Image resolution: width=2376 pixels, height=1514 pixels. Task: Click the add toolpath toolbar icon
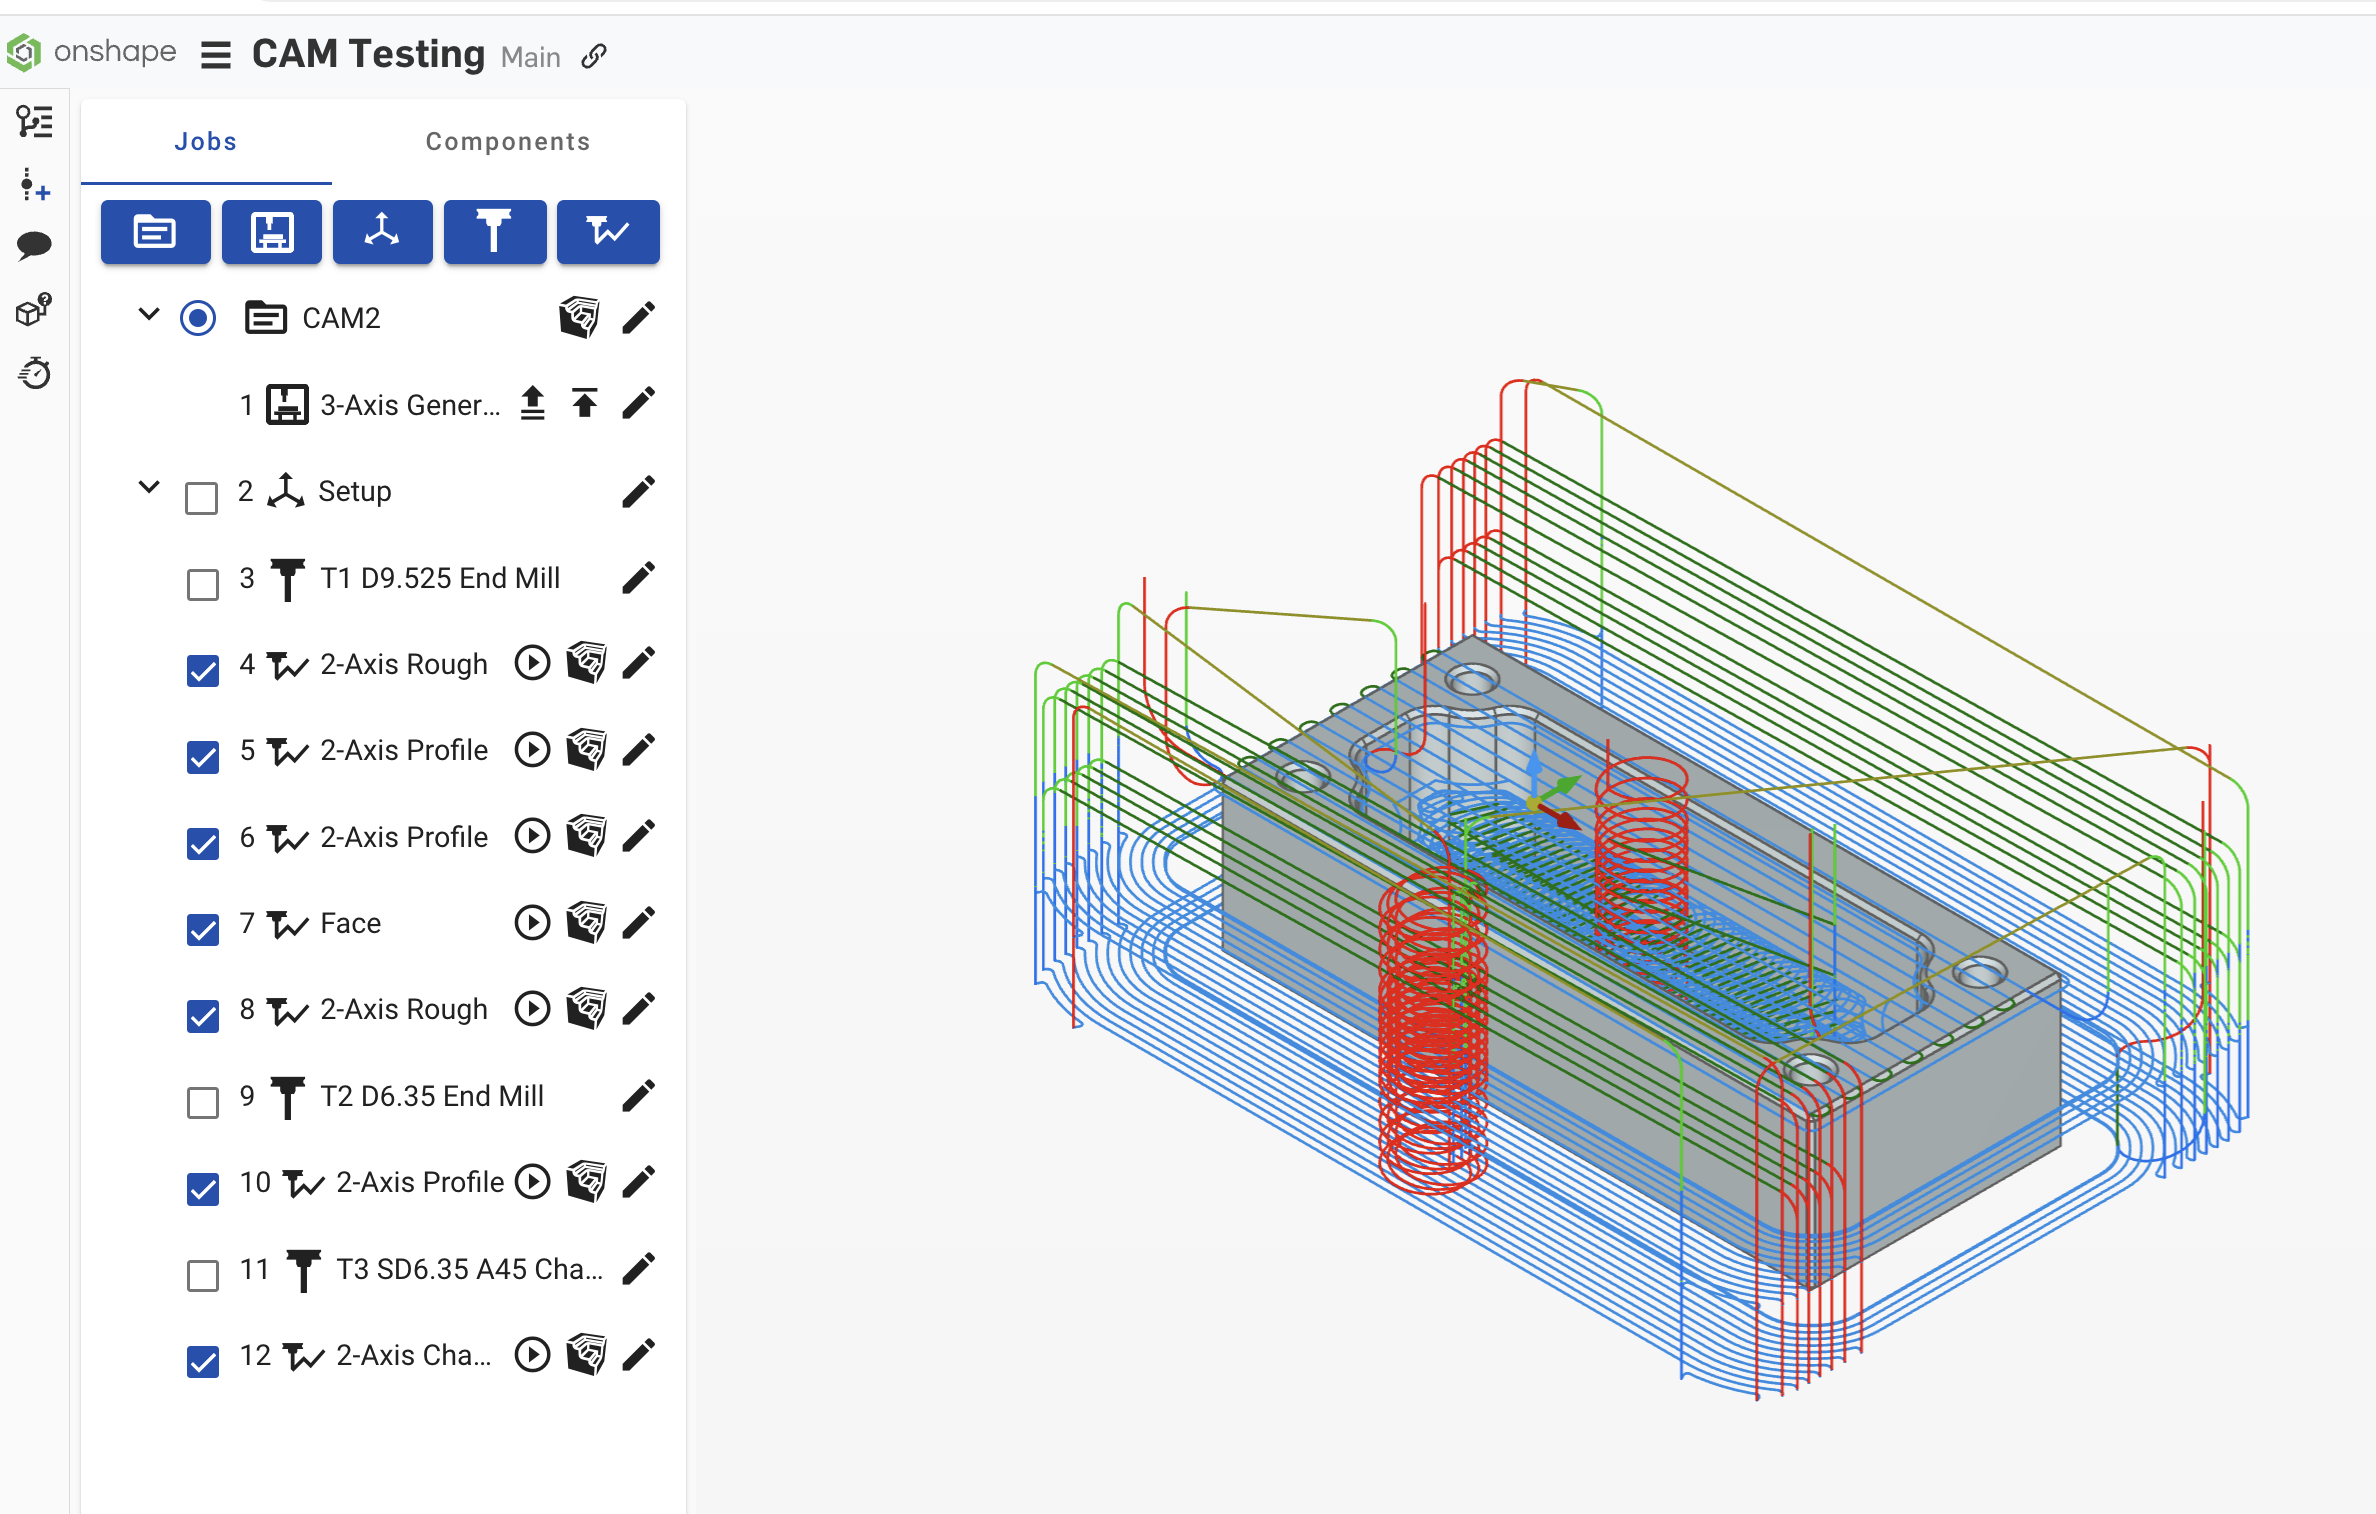[607, 232]
